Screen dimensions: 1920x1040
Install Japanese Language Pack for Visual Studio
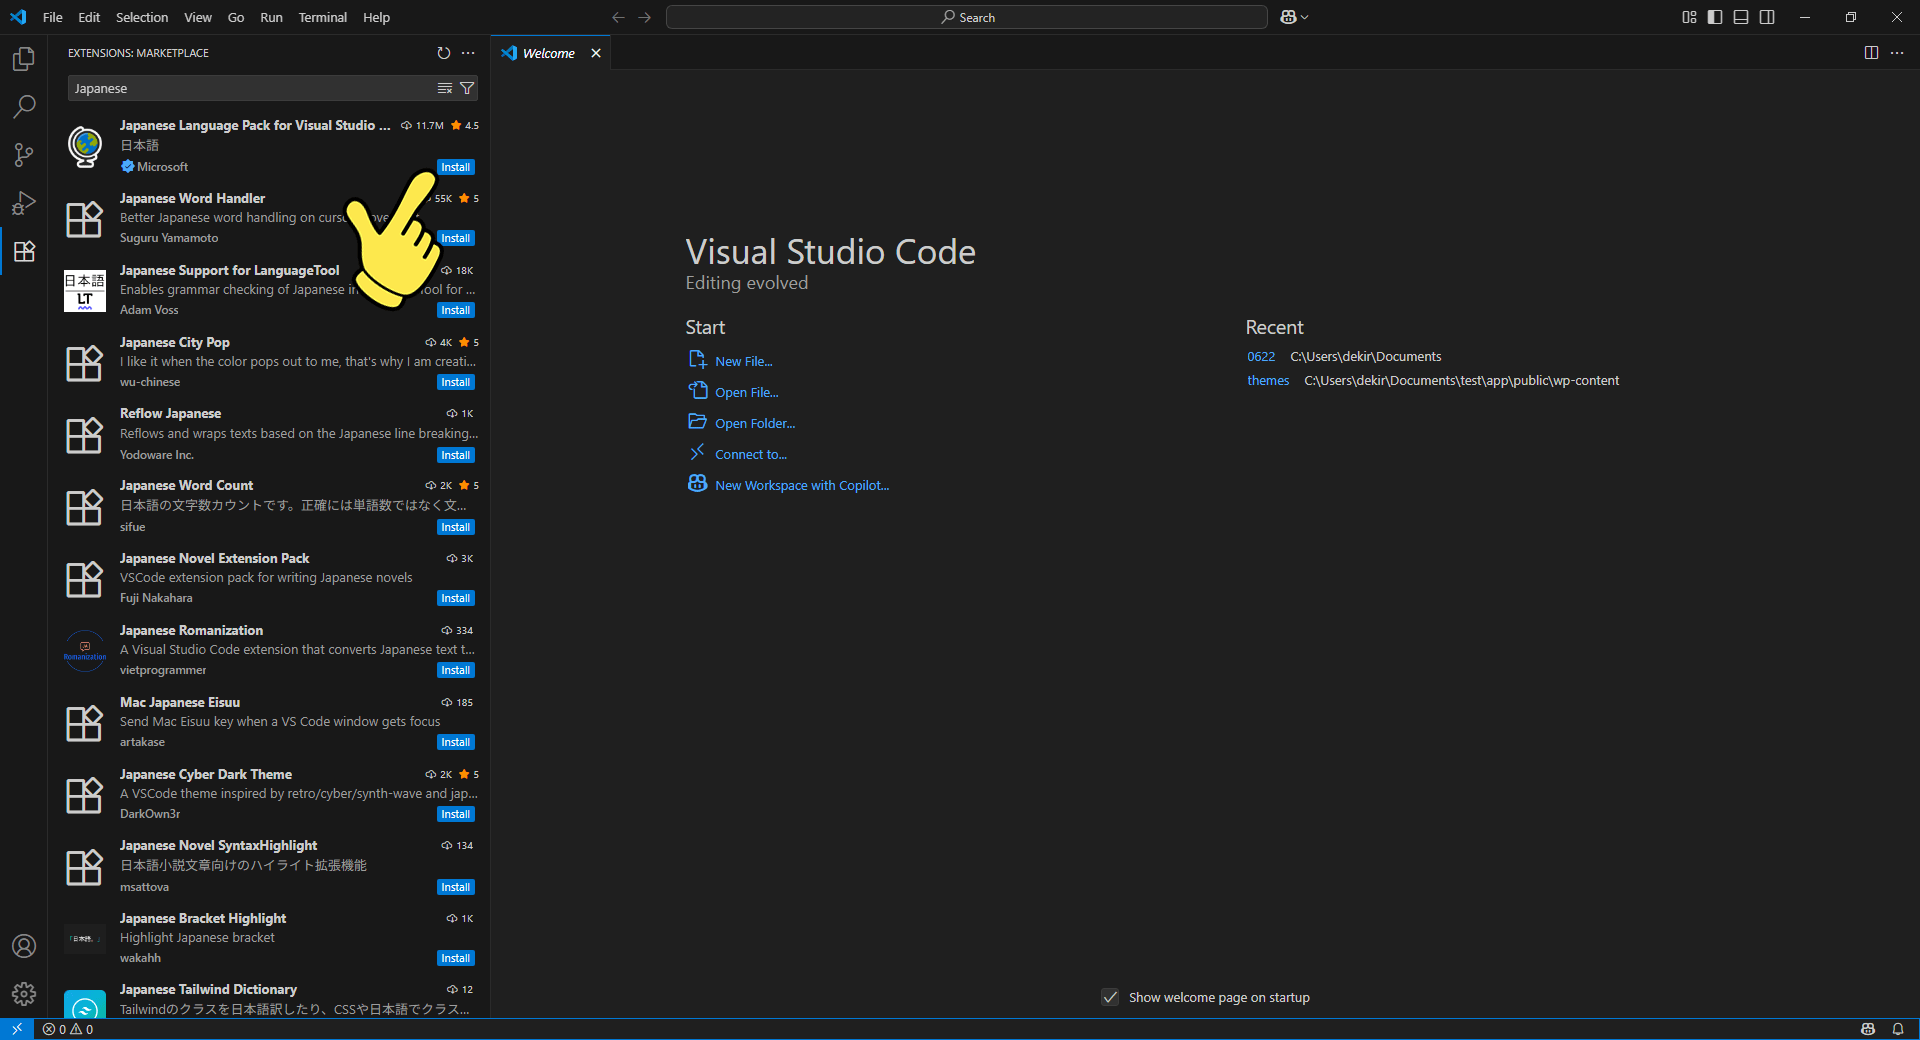coord(456,167)
